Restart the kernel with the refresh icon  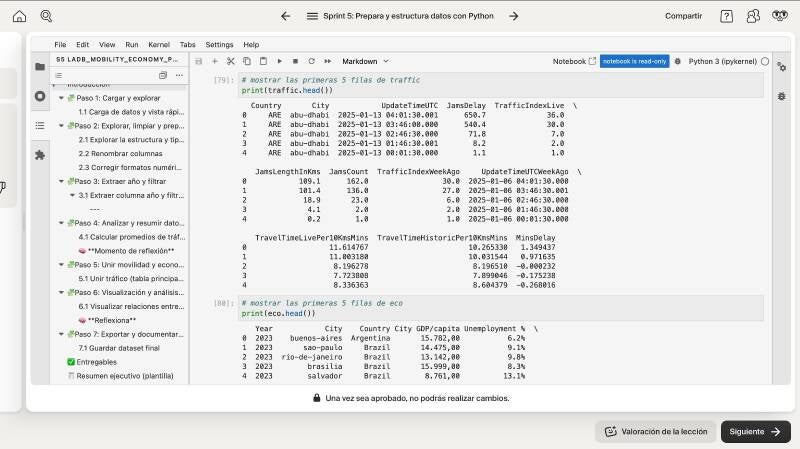point(312,61)
